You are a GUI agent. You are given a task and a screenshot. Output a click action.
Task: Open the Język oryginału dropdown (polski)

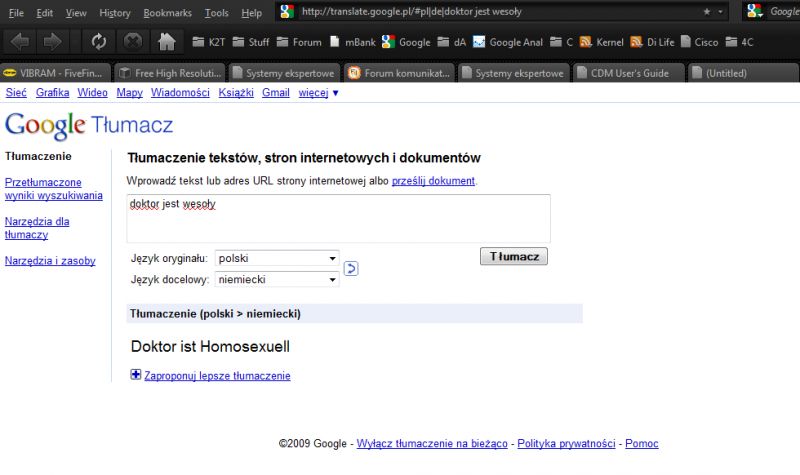277,258
